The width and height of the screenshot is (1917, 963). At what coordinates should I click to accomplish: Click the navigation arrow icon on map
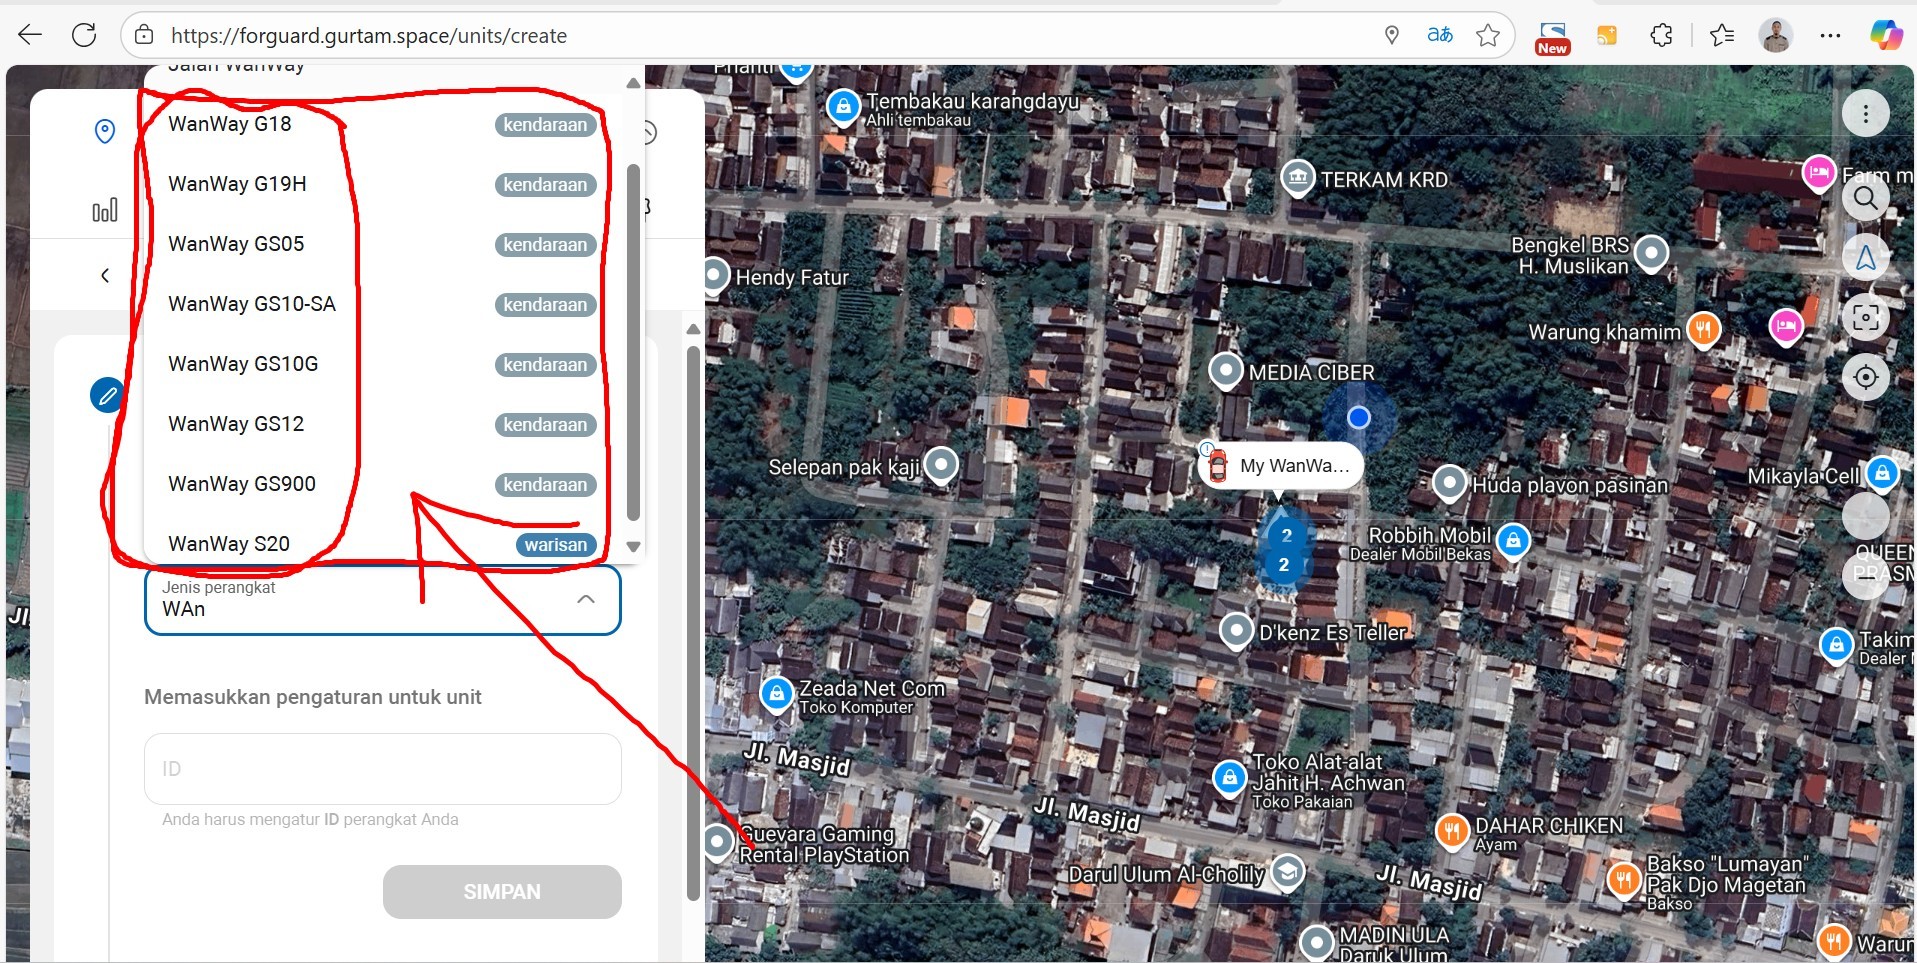point(1865,258)
